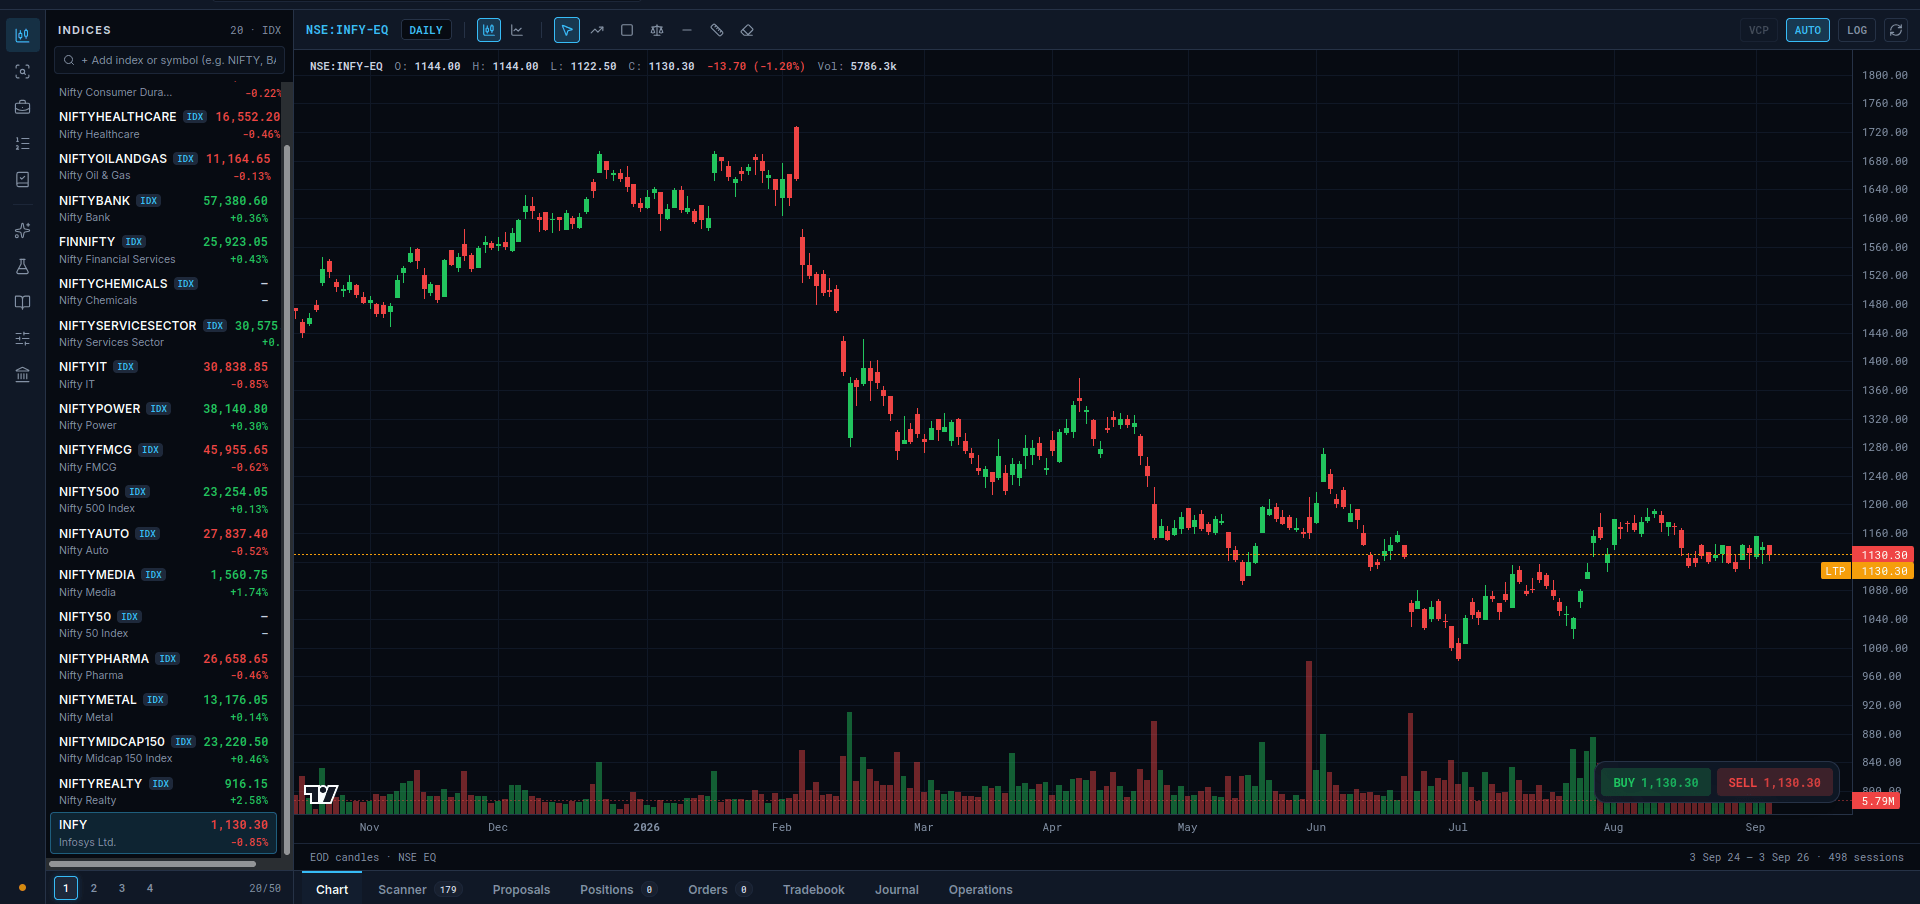This screenshot has width=1920, height=904.
Task: Open the NSE:INFY-EQ symbol selector
Action: pos(347,30)
